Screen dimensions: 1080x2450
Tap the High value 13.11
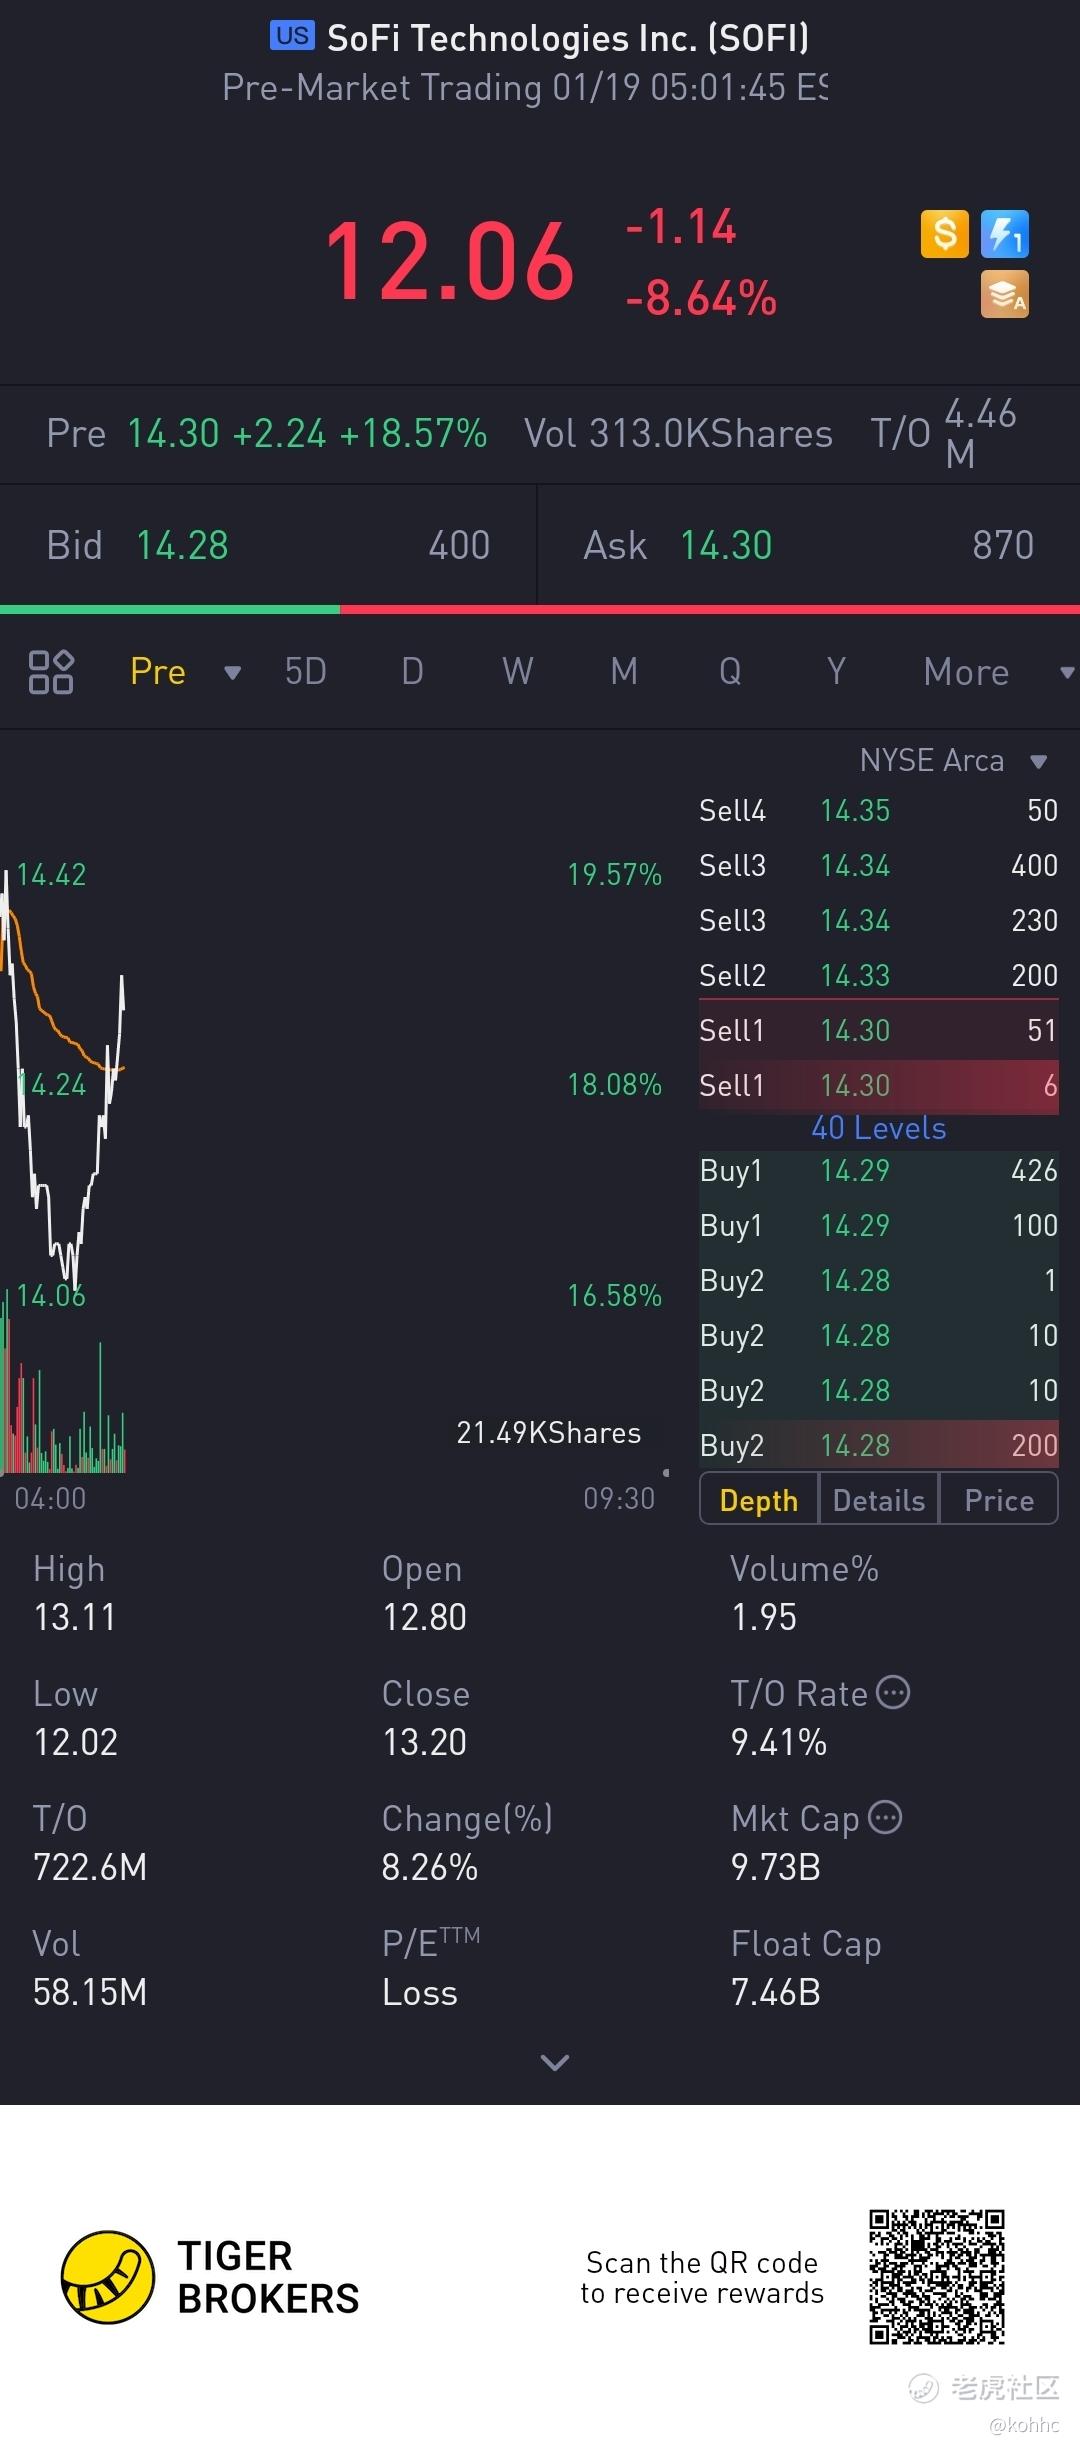tap(75, 1617)
